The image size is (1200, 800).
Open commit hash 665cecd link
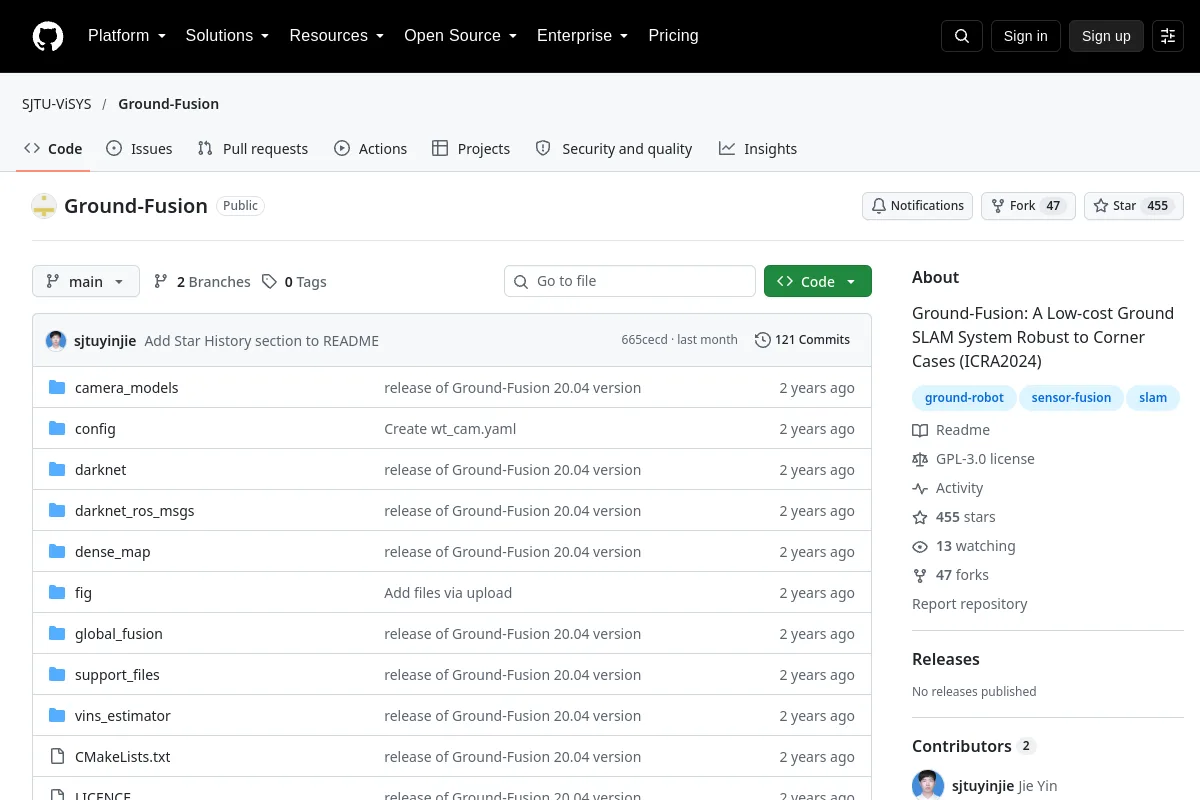pyautogui.click(x=644, y=340)
